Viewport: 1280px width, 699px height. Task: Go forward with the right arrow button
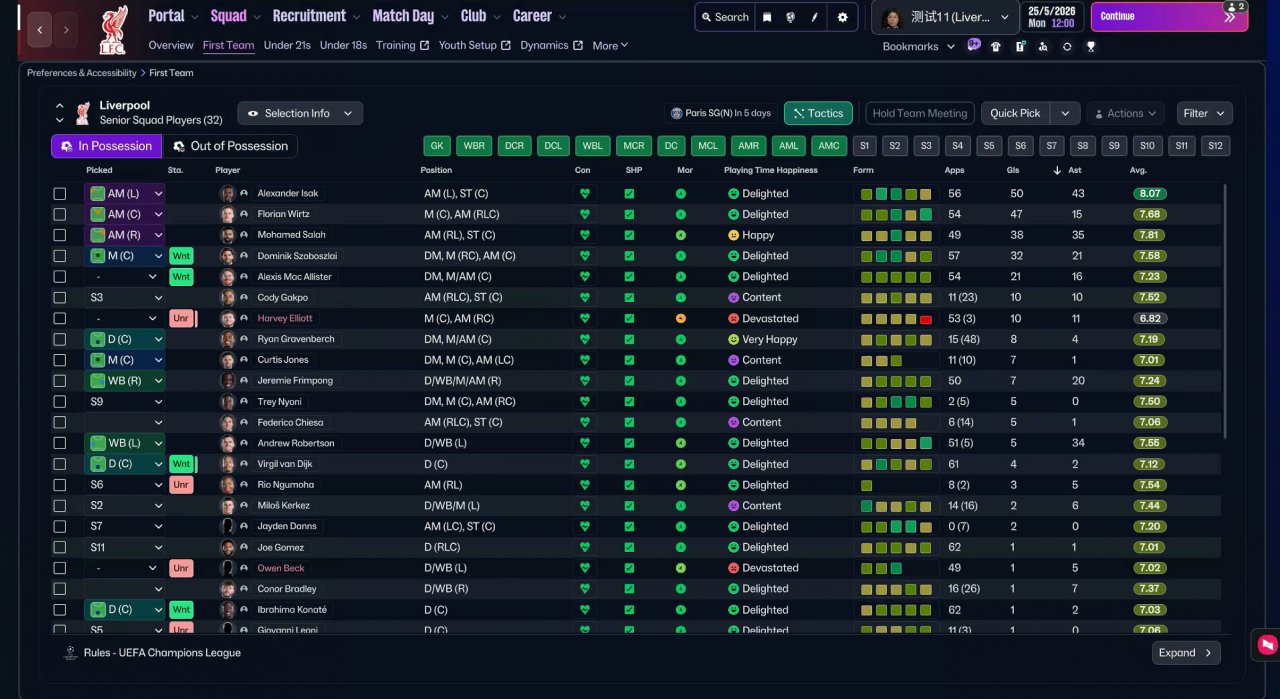point(66,30)
